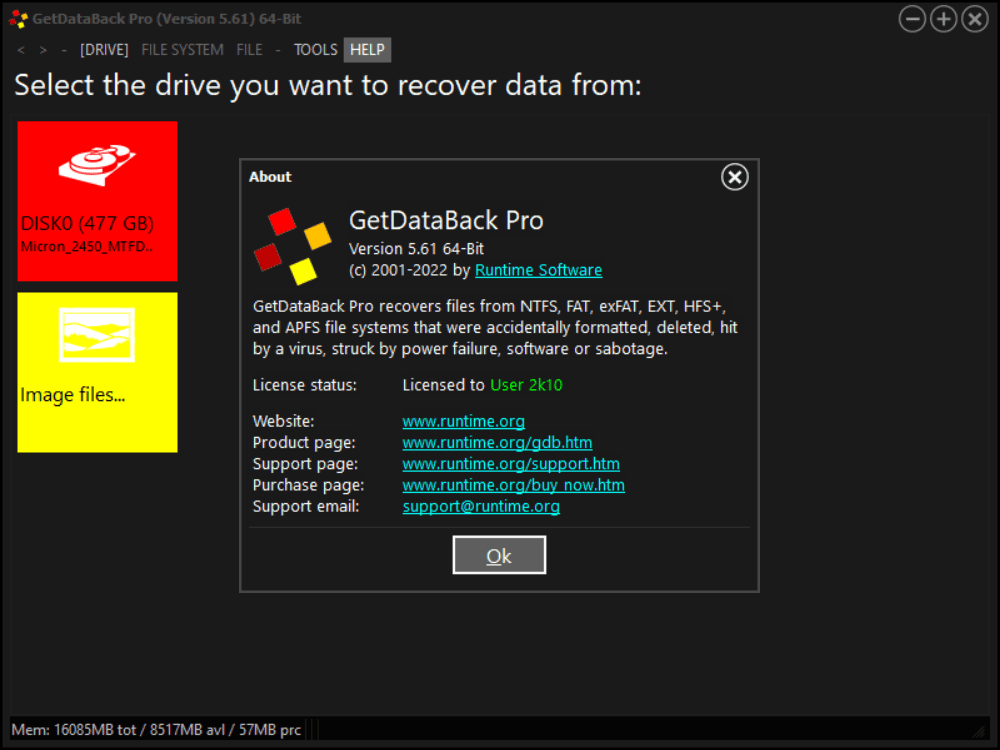The height and width of the screenshot is (750, 1000).
Task: Maximize the window with the plus button
Action: coord(943,19)
